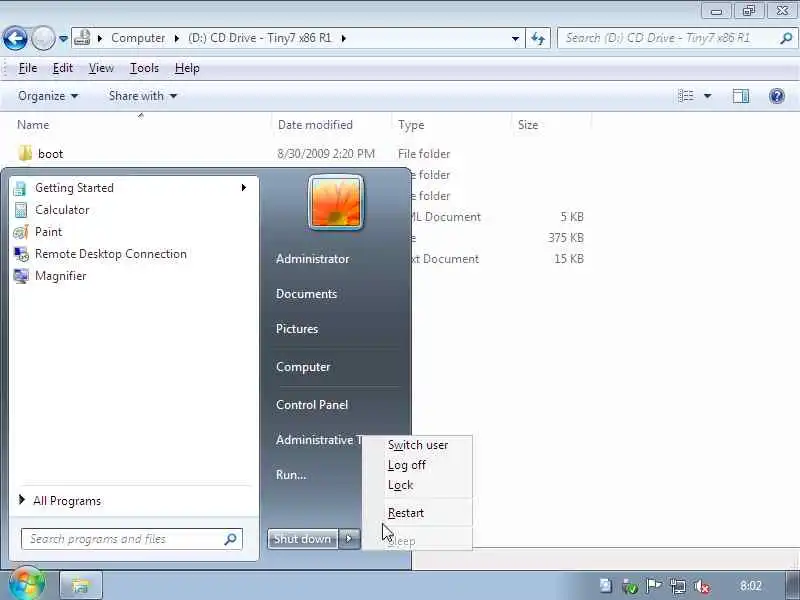This screenshot has height=600, width=800.
Task: Launch Magnifier from Start menu
Action: (132, 276)
